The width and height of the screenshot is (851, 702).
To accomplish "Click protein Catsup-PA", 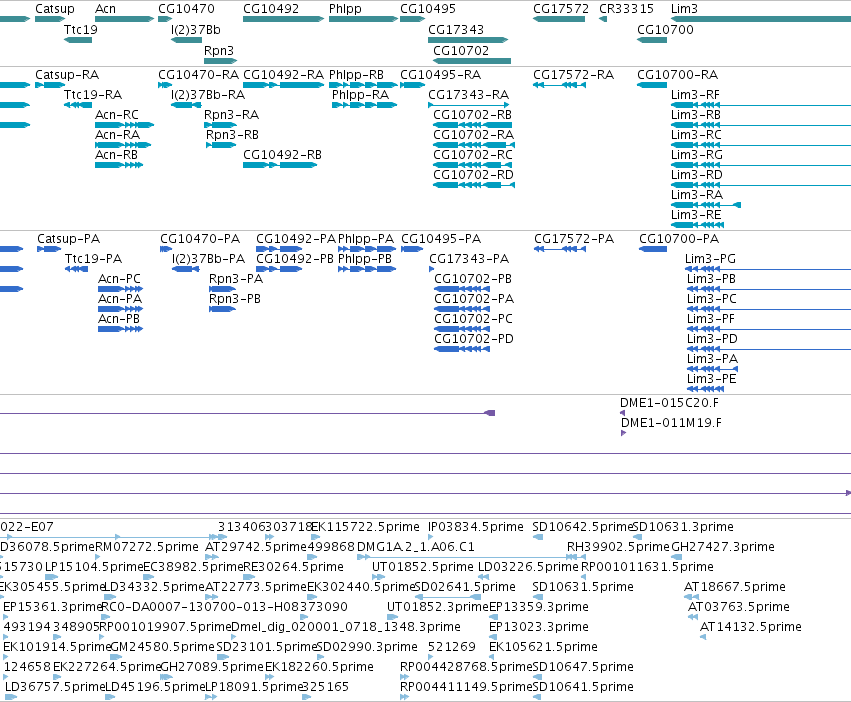I will pyautogui.click(x=49, y=249).
